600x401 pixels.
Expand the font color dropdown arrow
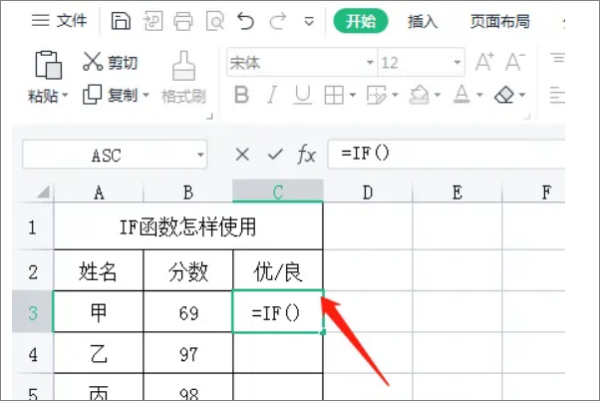pyautogui.click(x=479, y=95)
